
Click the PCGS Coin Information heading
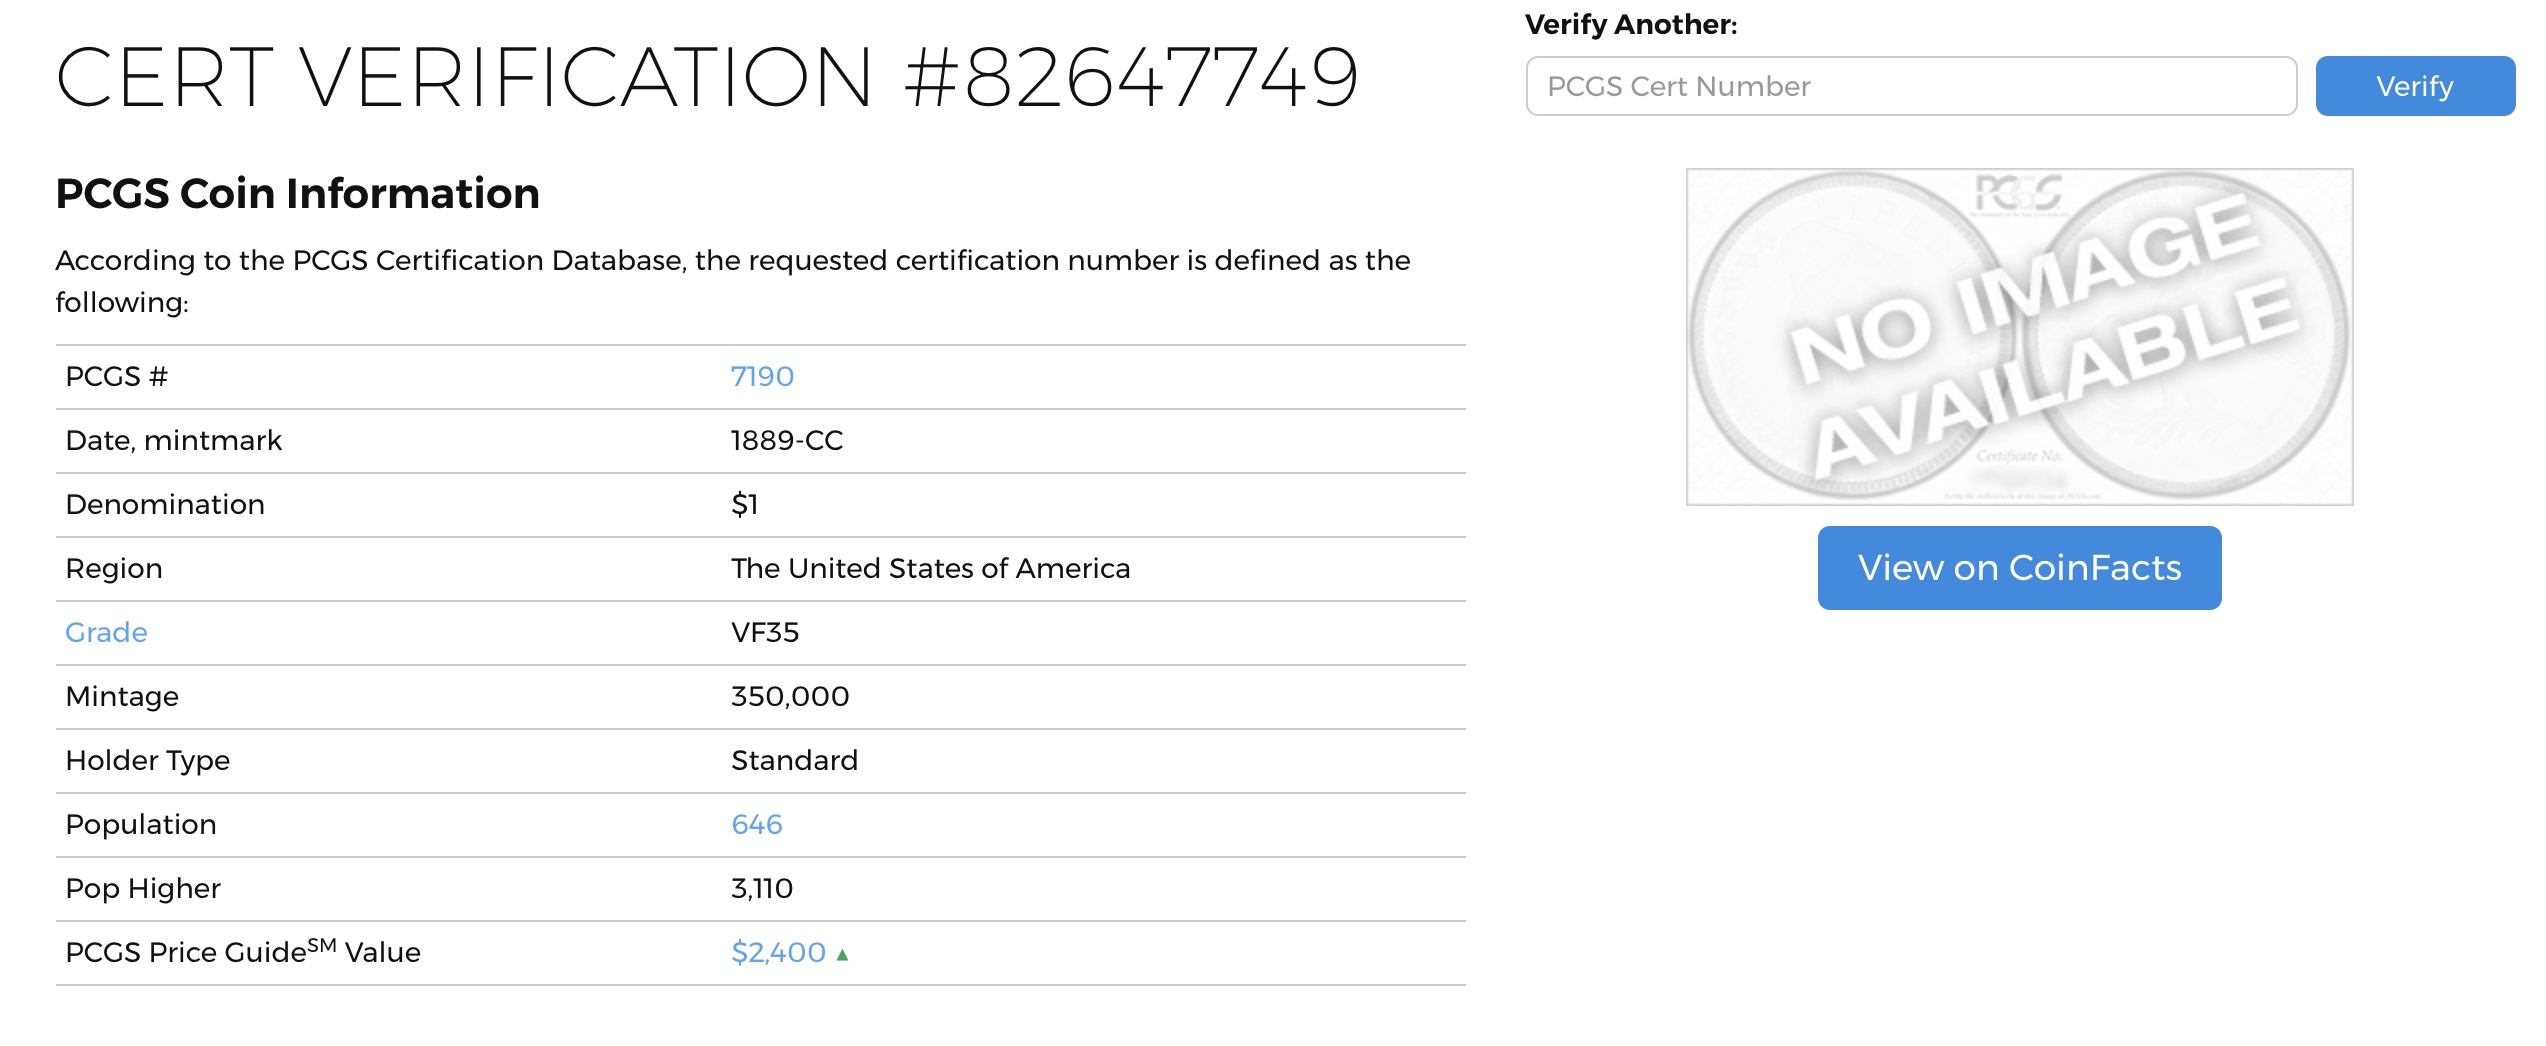(297, 194)
